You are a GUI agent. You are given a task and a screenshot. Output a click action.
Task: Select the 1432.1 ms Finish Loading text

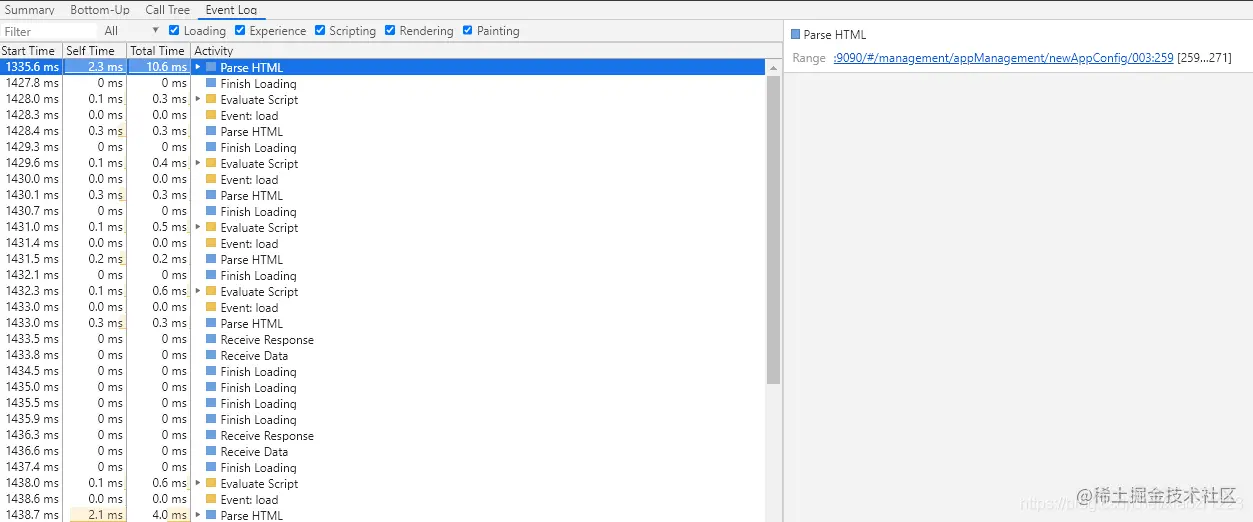pos(259,275)
